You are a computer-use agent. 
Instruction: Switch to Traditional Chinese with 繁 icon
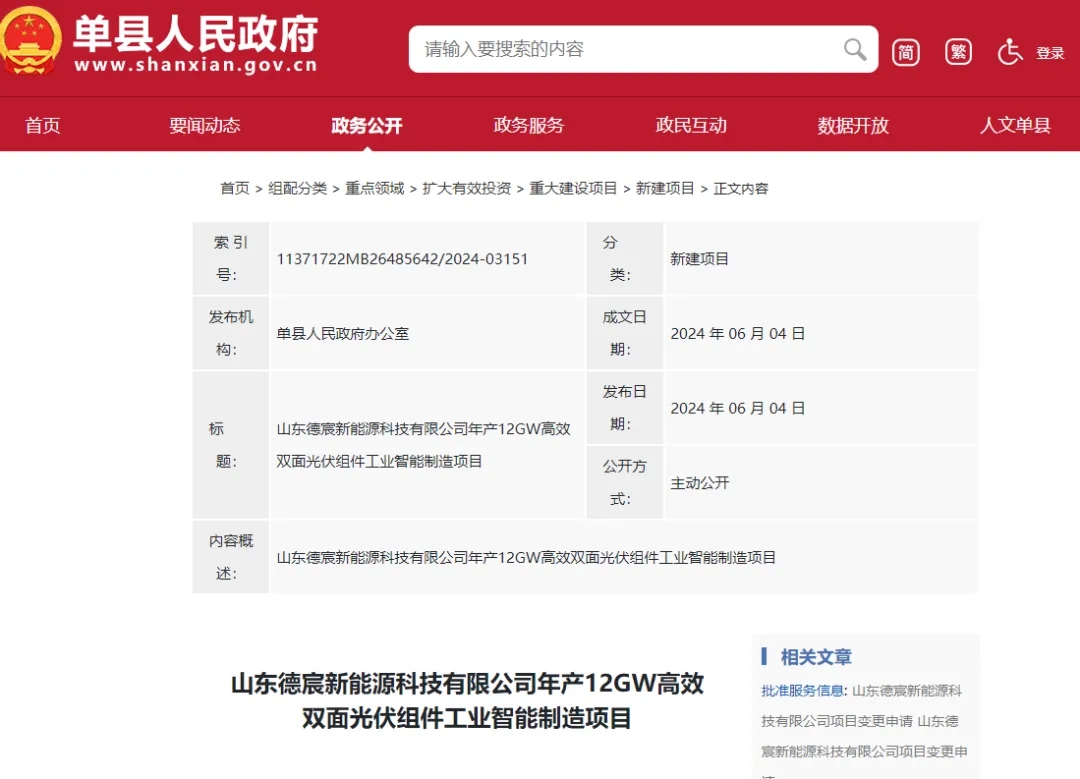[x=958, y=52]
